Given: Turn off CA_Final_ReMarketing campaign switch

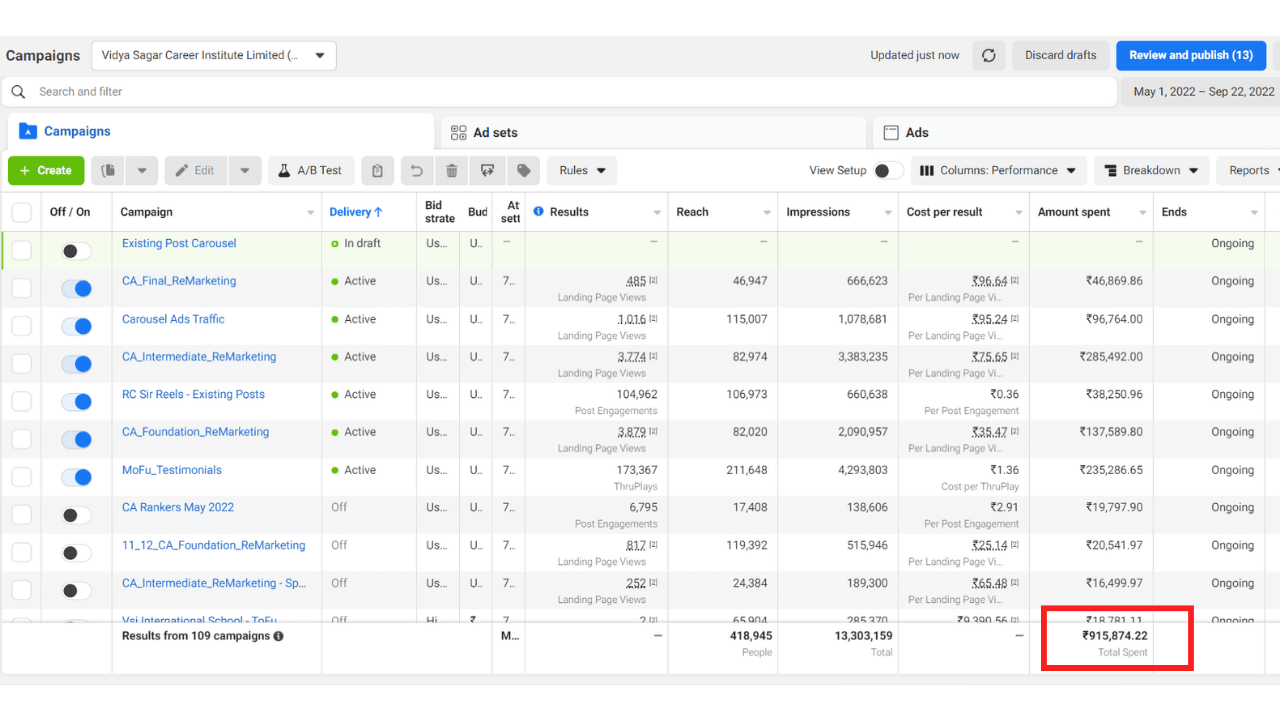Looking at the screenshot, I should pos(76,289).
